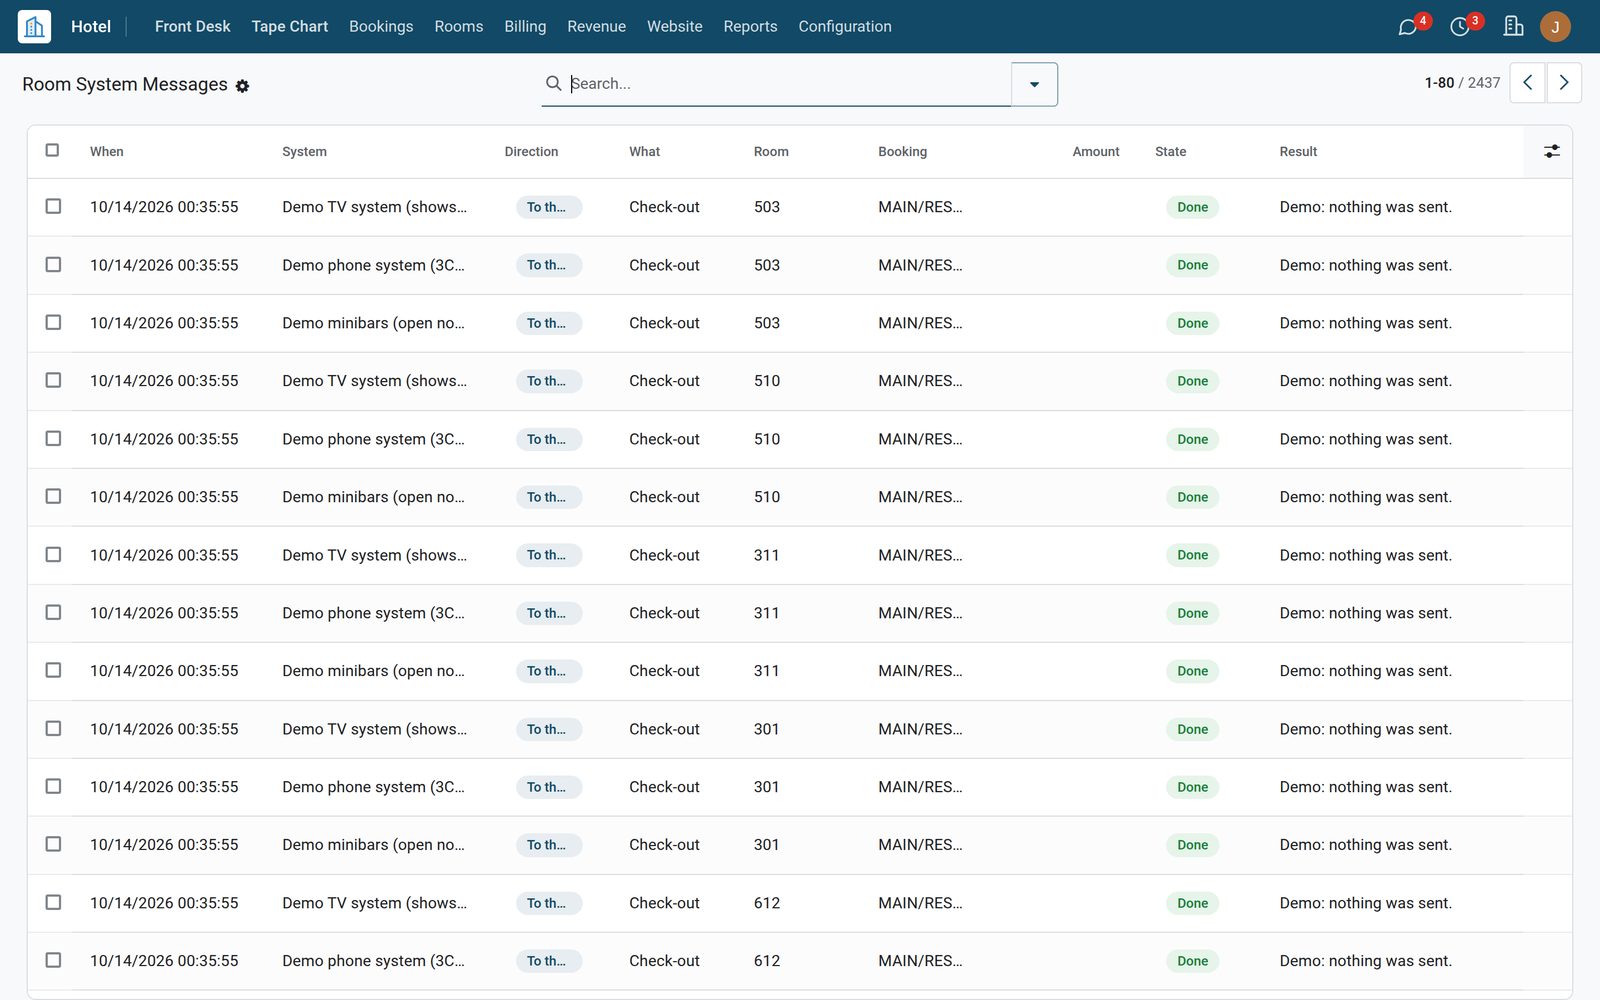
Task: Go to previous page arrow
Action: pyautogui.click(x=1527, y=83)
